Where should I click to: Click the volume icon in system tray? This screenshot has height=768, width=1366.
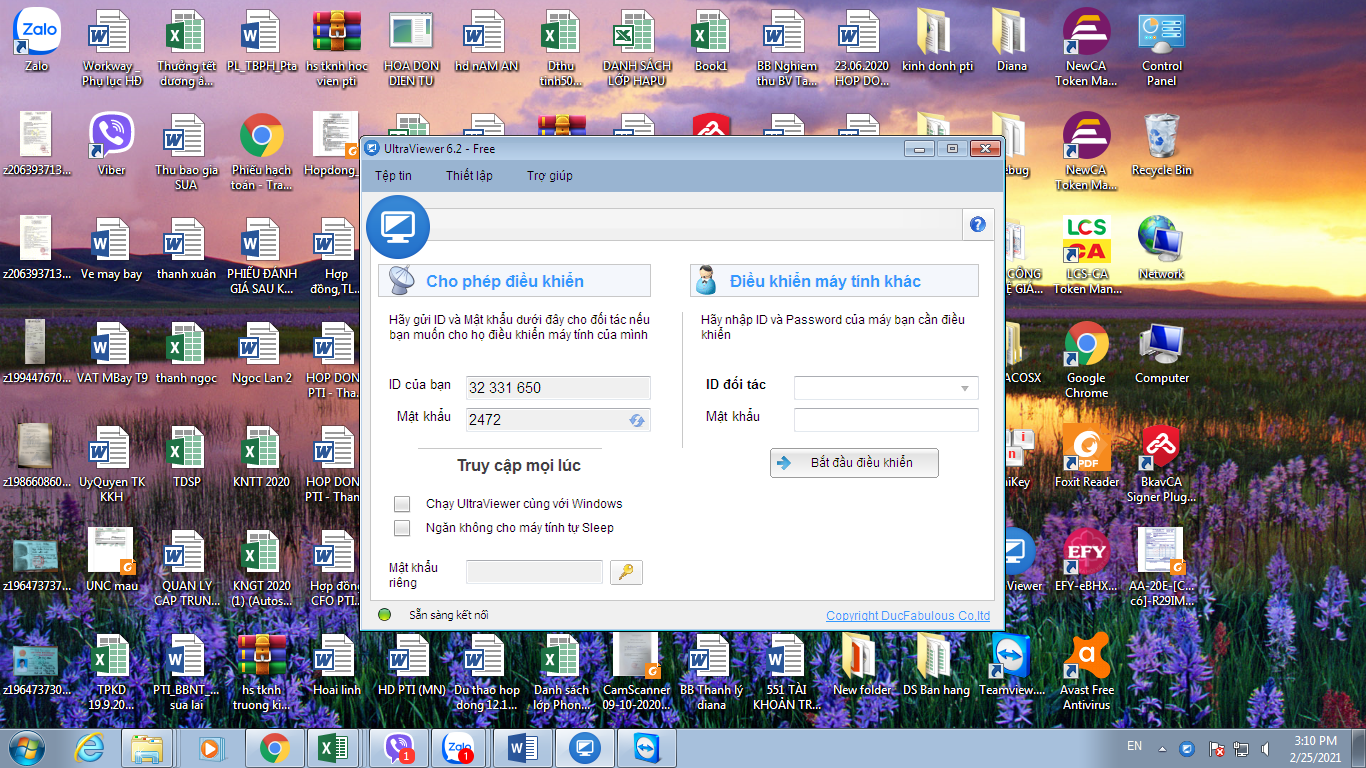1265,748
